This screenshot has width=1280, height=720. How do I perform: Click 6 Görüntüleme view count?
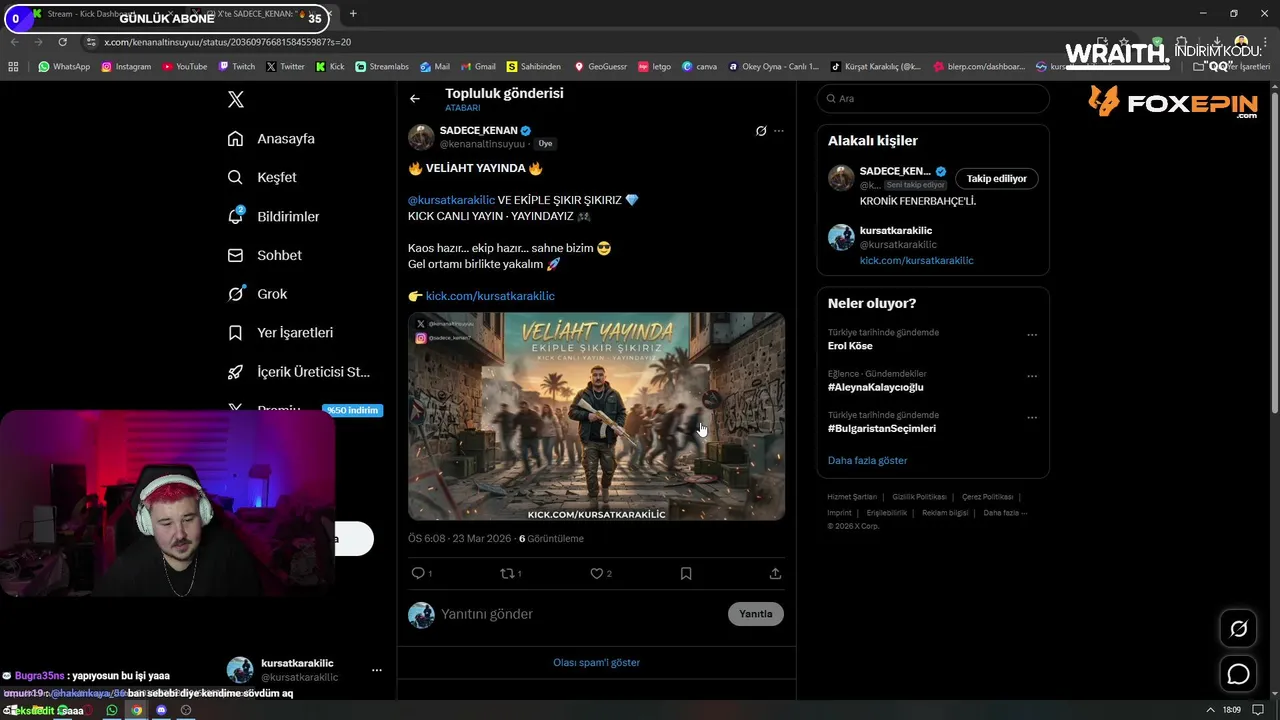tap(551, 538)
